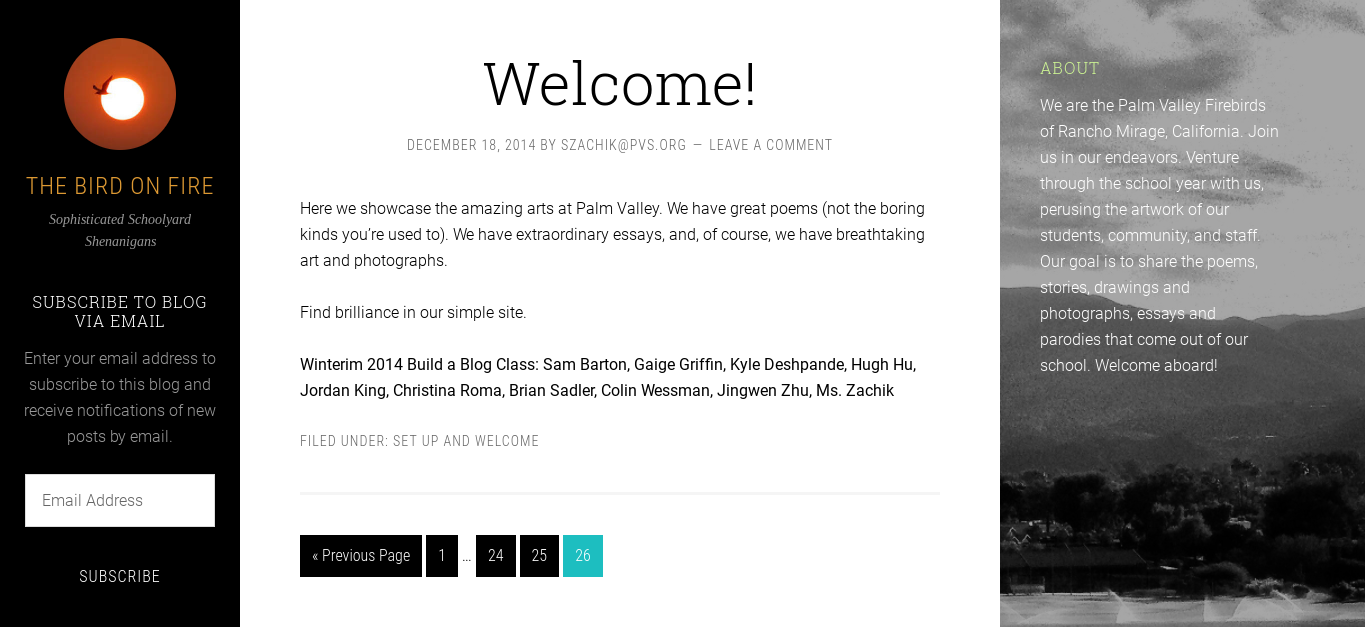Click the December 18, 2014 post date

coord(471,145)
